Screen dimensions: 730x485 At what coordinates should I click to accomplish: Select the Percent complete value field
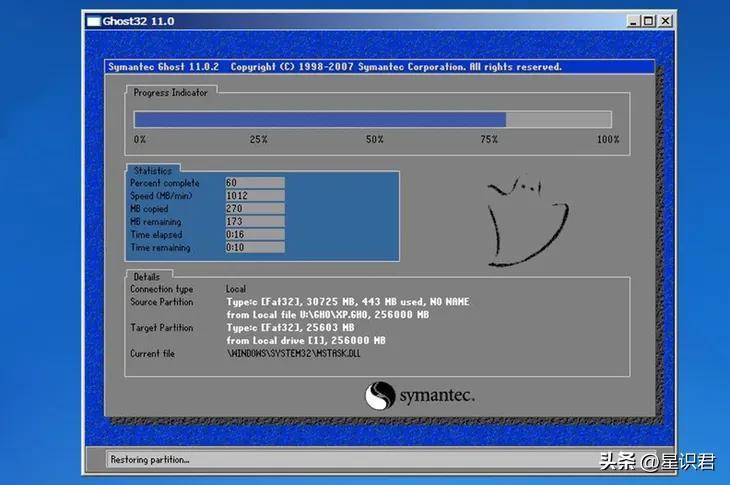[255, 182]
